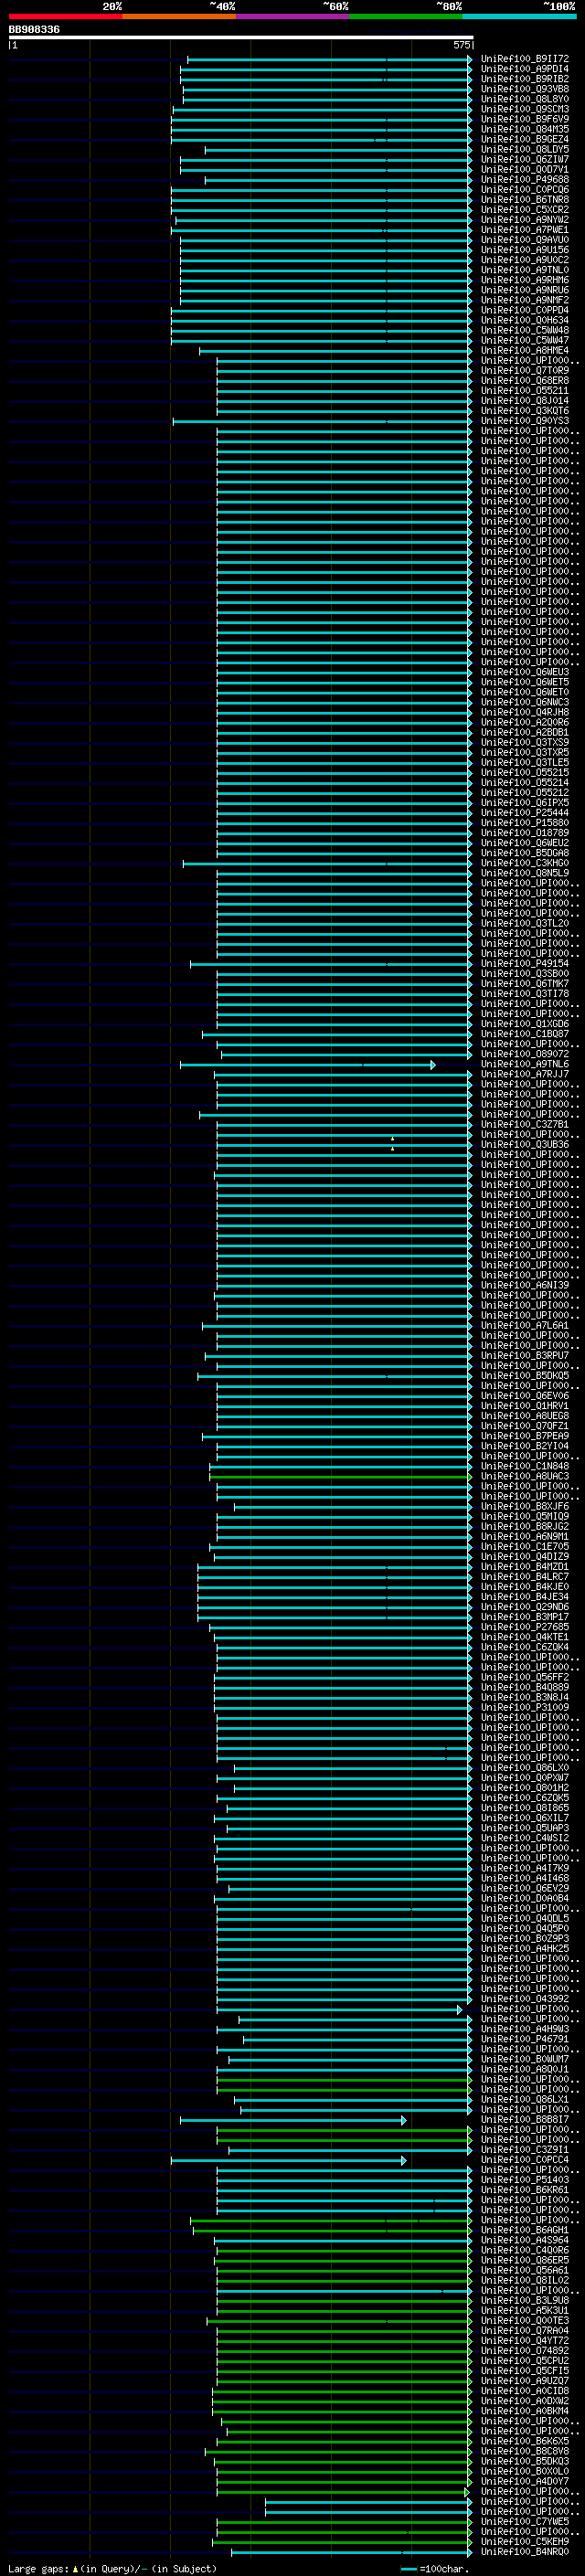Screen dimensions: 585x2576
Task: Click hit label UniRef100_Q4RJH8
Action: pos(525,712)
